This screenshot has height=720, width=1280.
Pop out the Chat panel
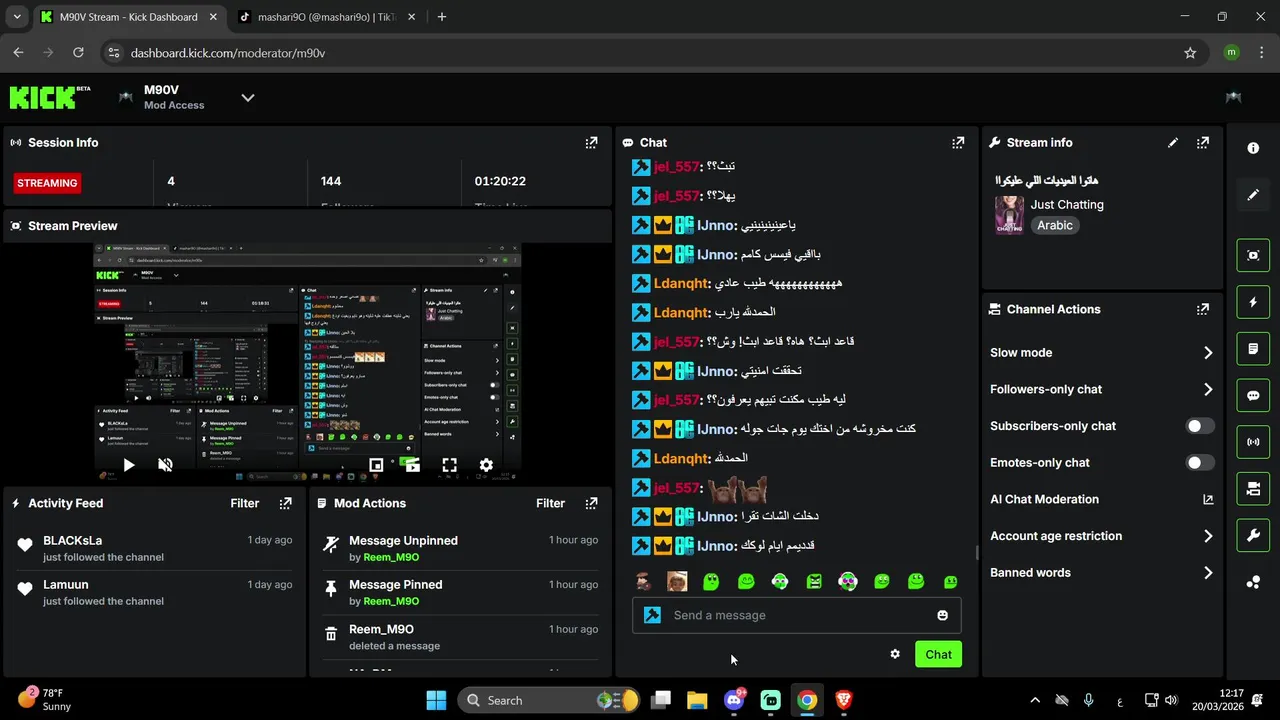[x=958, y=143]
